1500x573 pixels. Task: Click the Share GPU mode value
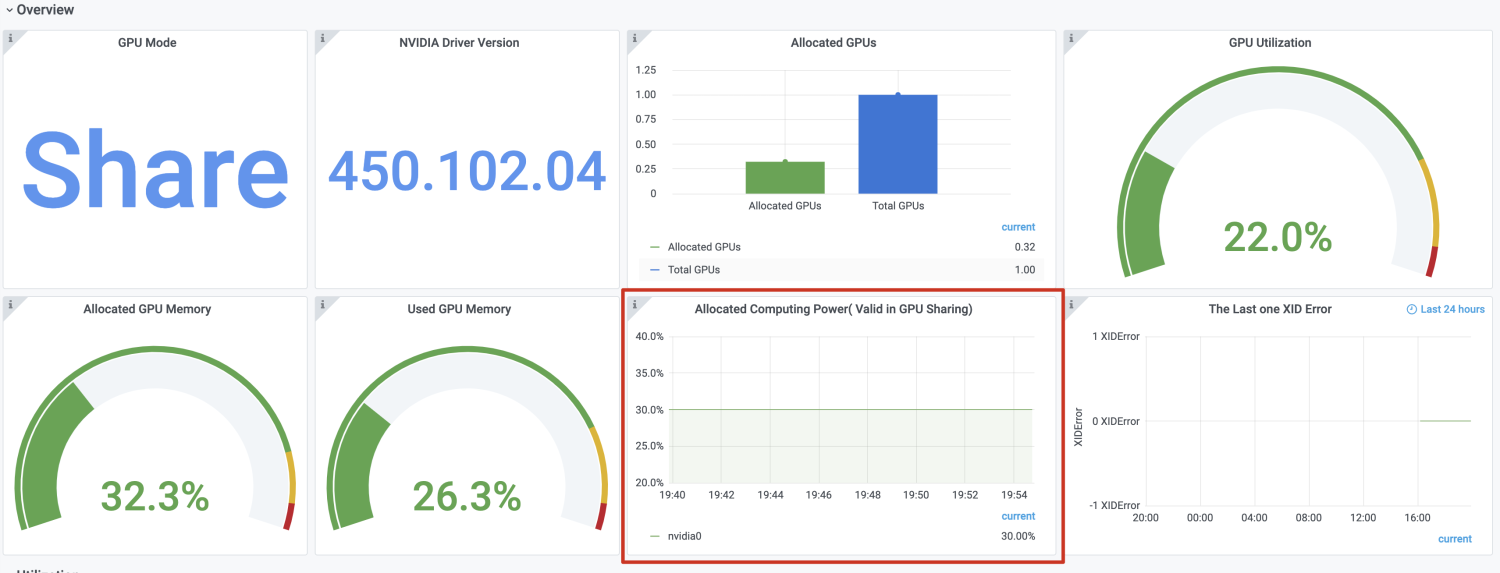pyautogui.click(x=155, y=169)
